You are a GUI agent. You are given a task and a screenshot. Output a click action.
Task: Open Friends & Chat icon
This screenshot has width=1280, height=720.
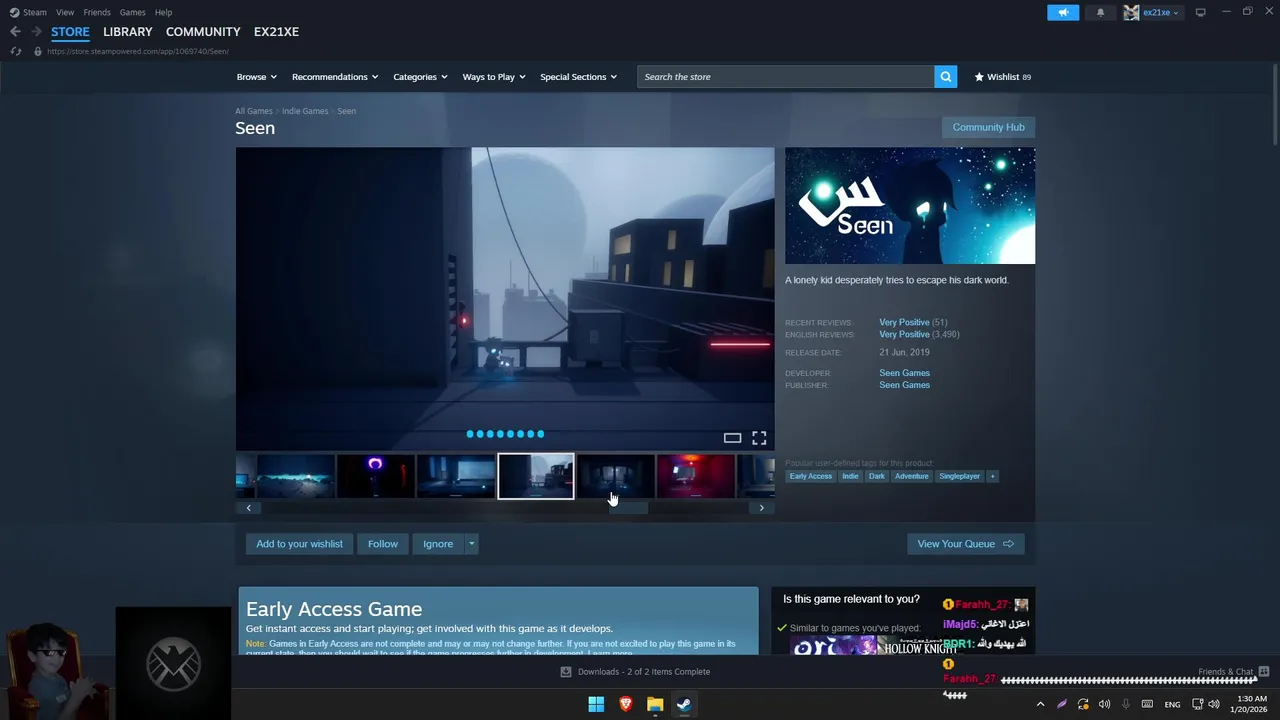1263,671
